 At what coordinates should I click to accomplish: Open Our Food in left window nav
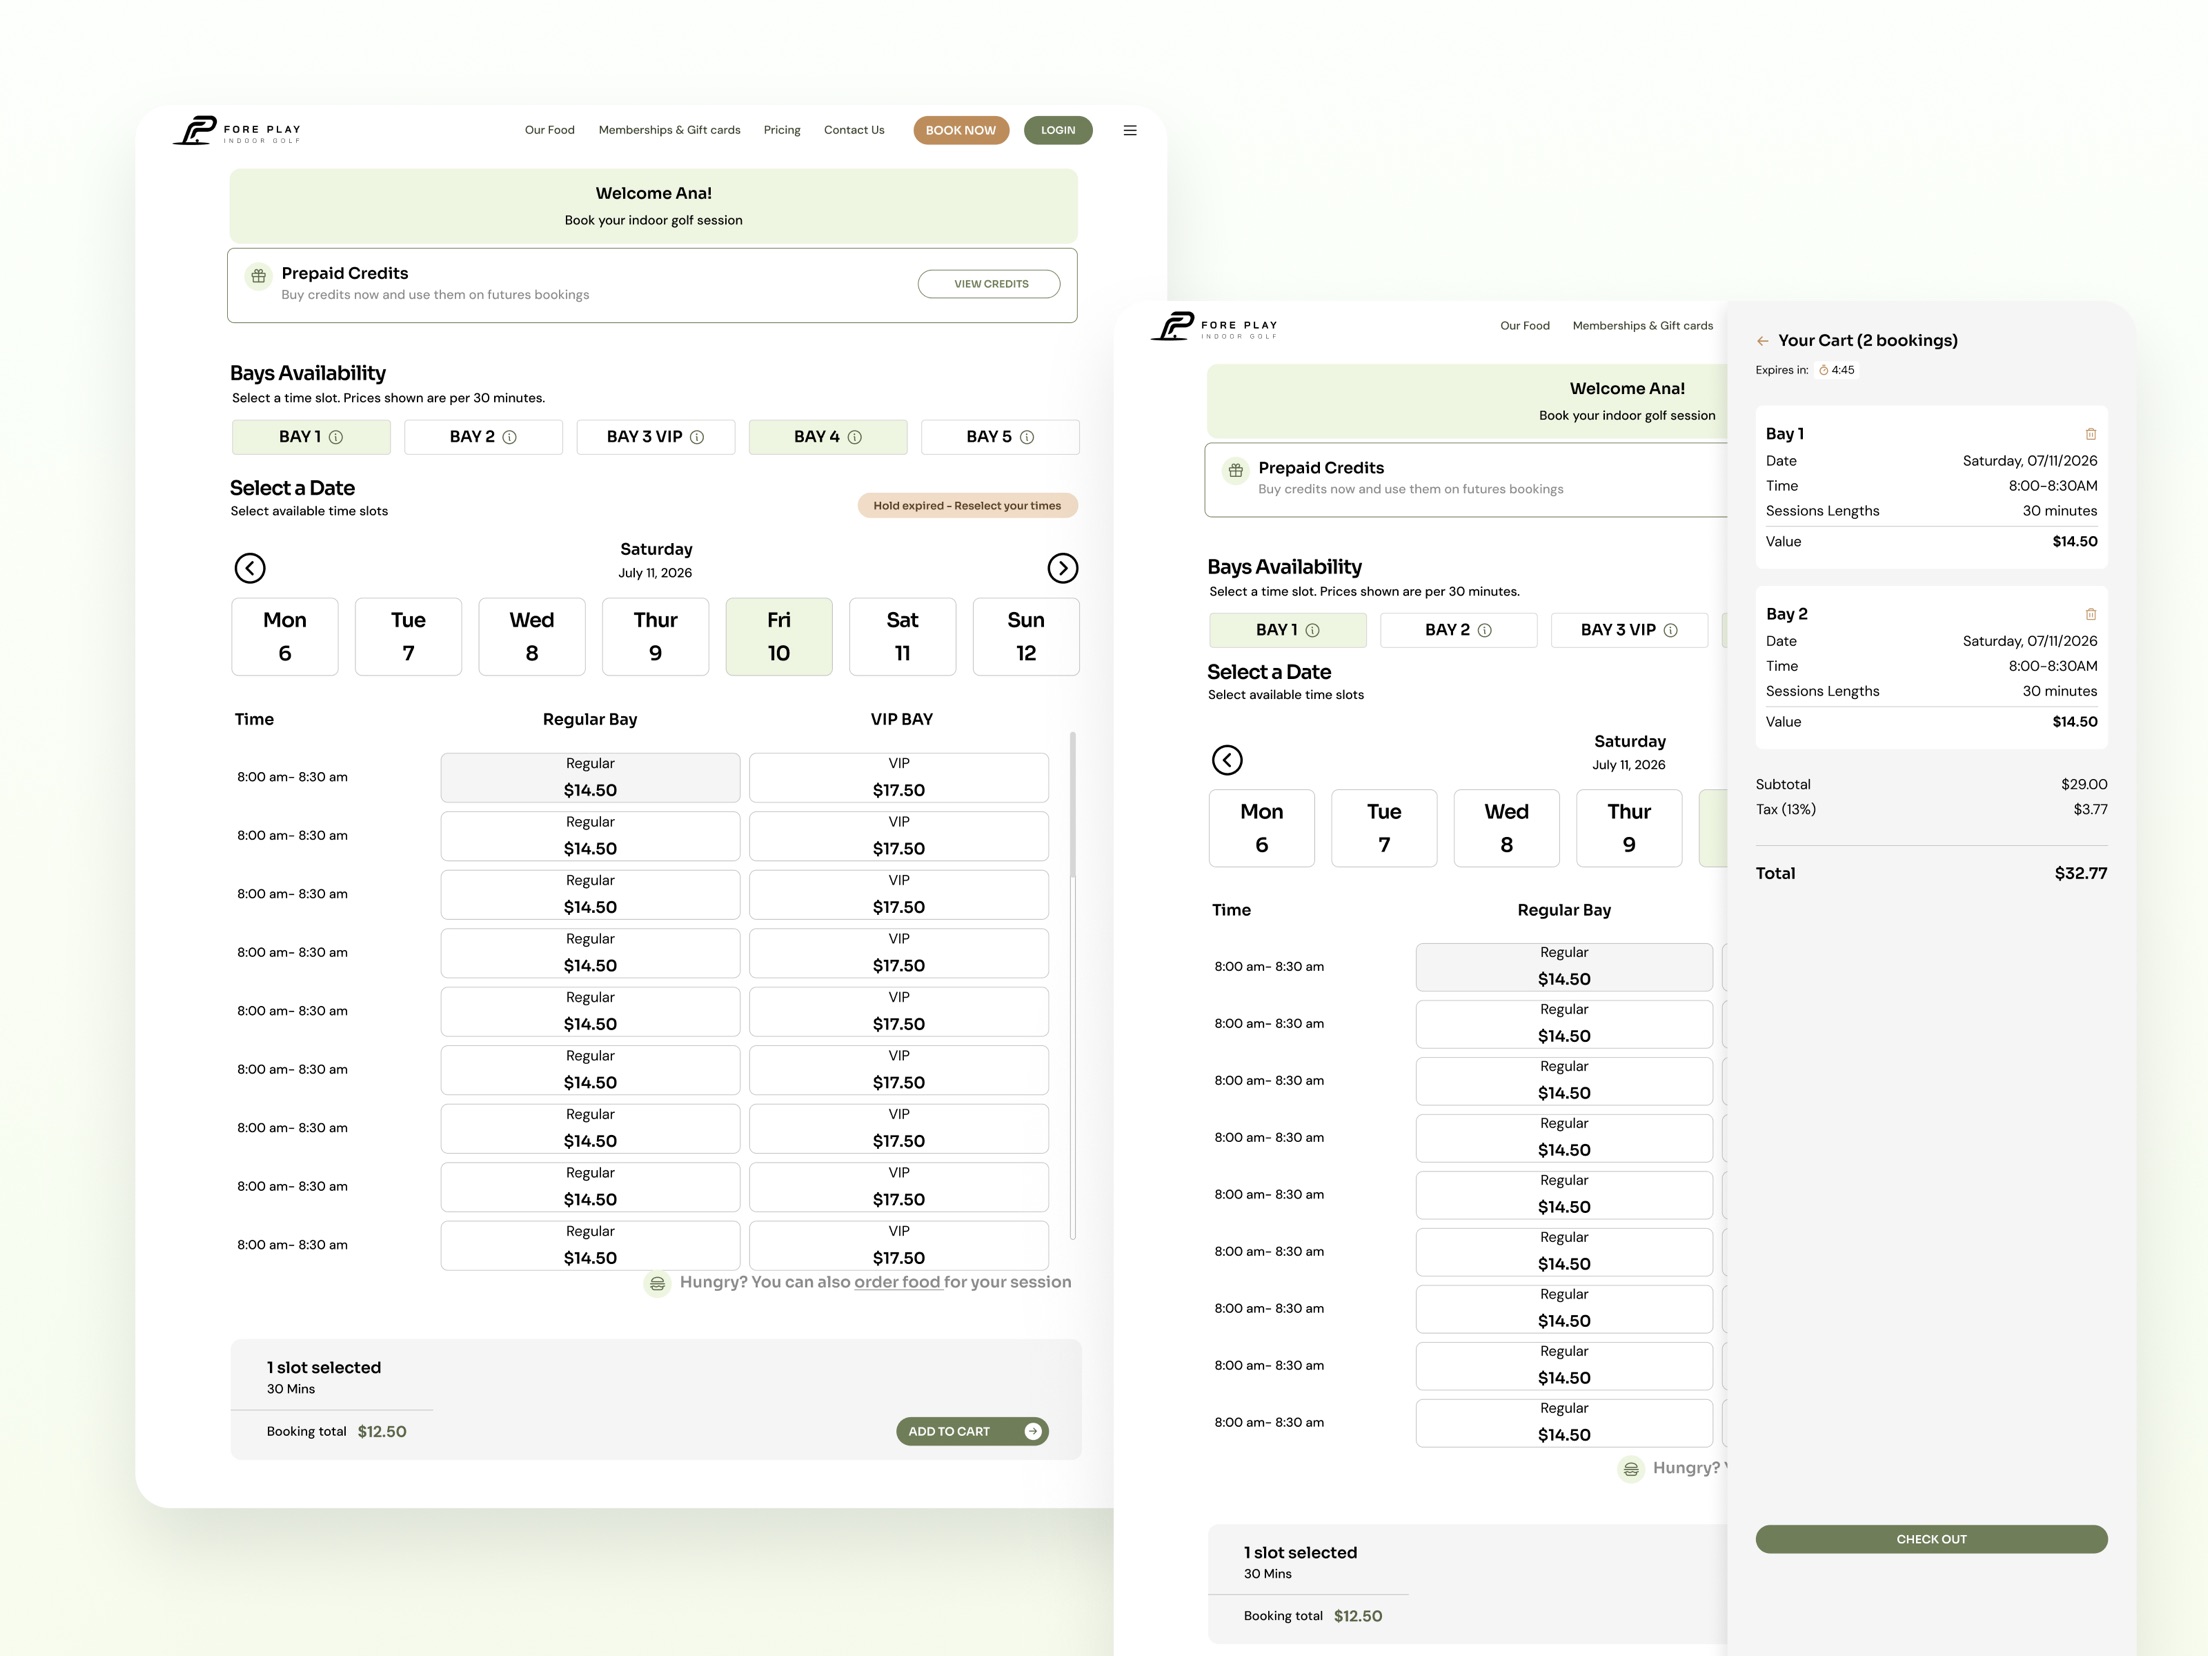550,130
